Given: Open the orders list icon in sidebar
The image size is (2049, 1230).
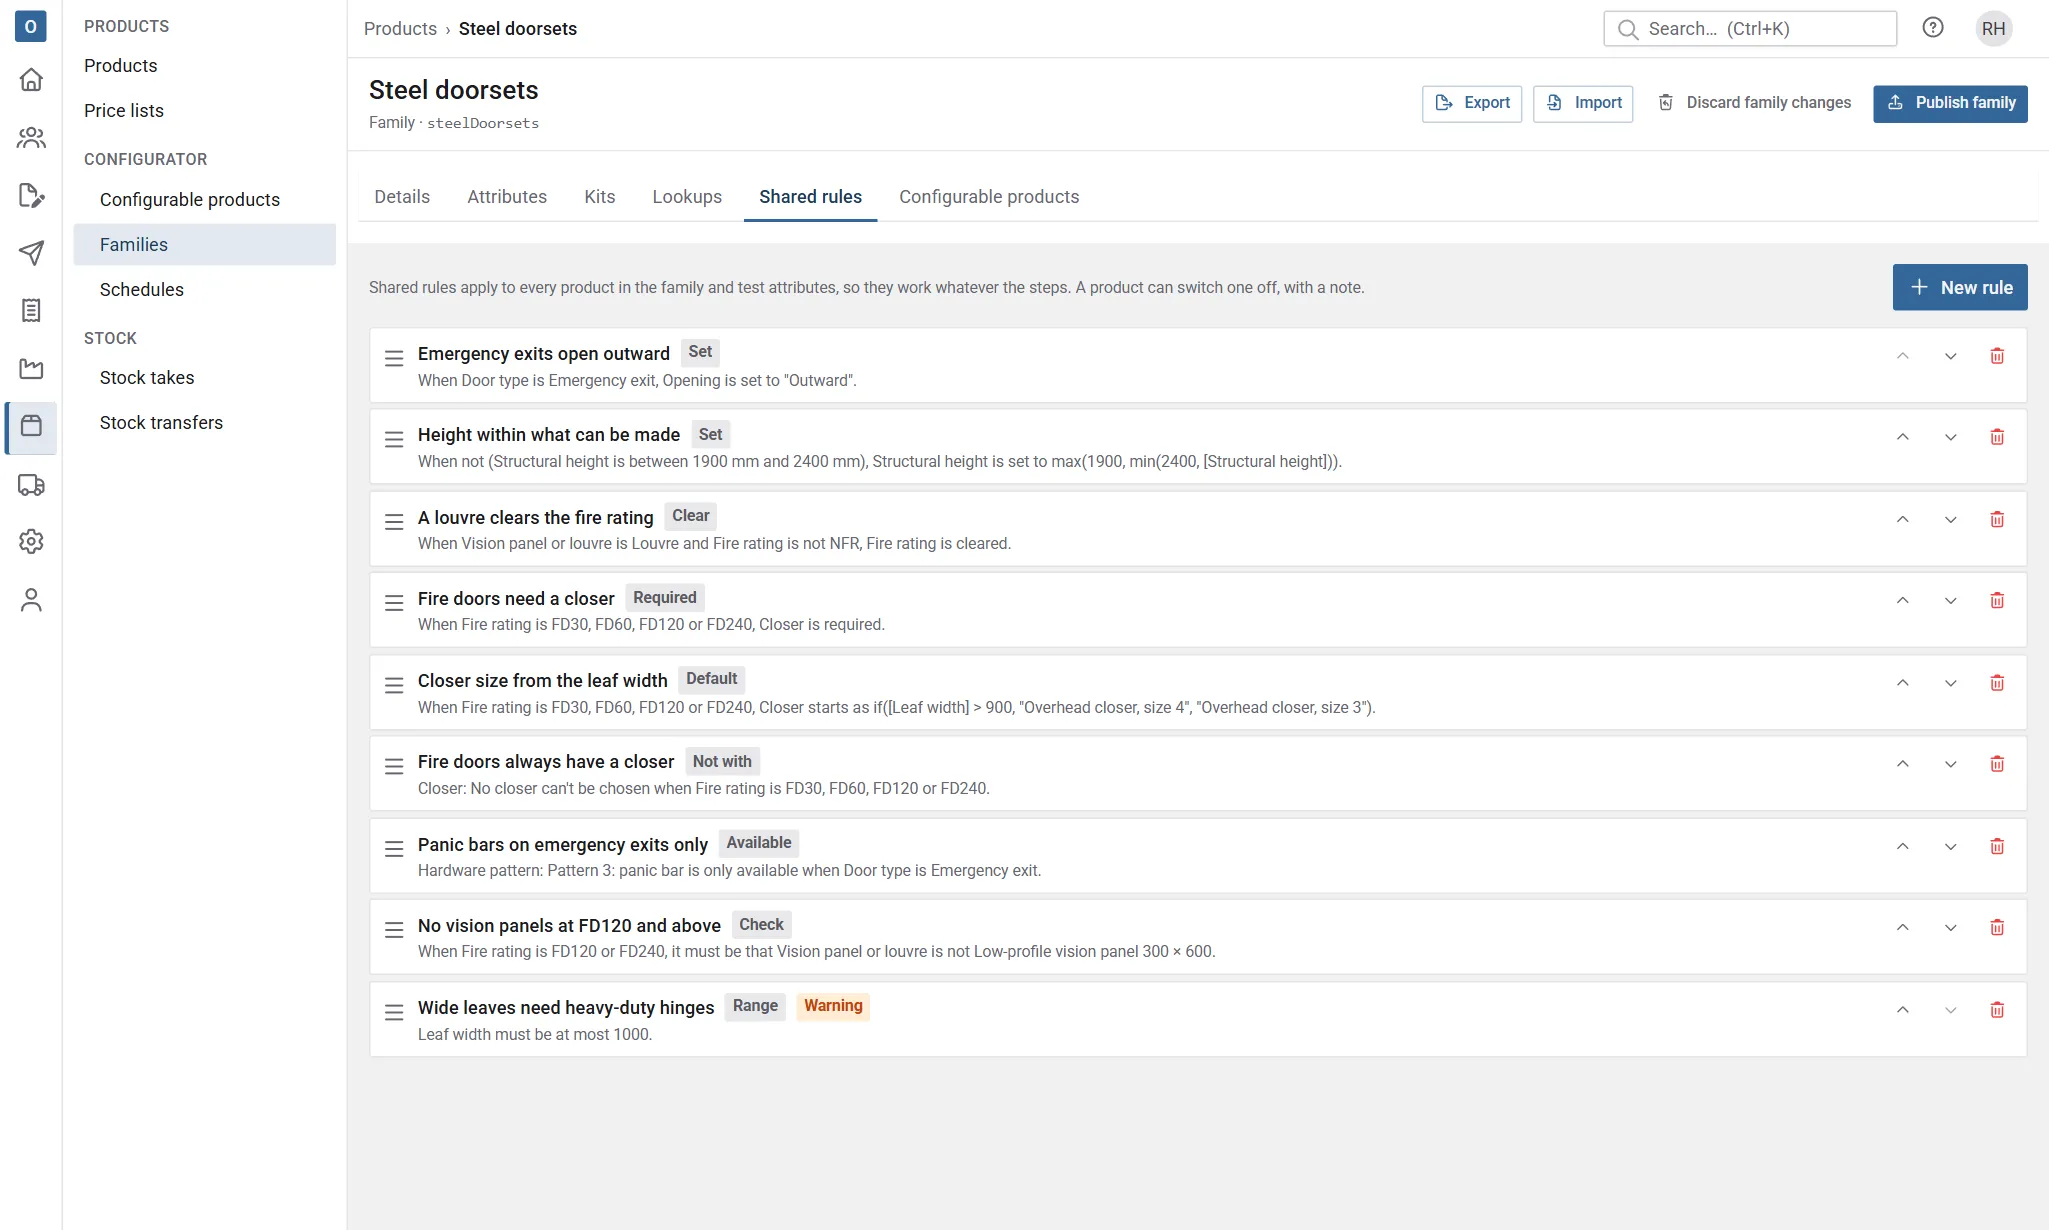Looking at the screenshot, I should point(31,311).
